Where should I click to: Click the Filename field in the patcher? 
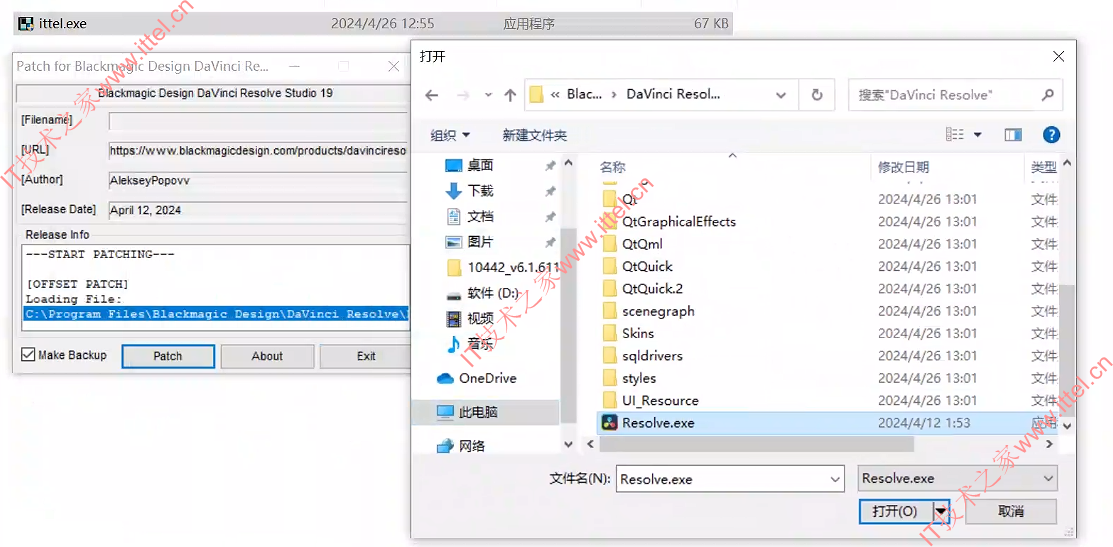click(x=259, y=121)
